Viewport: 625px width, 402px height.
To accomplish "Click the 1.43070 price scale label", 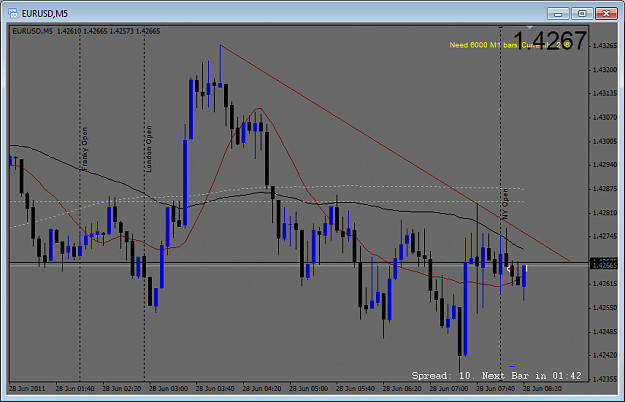I will (x=605, y=118).
